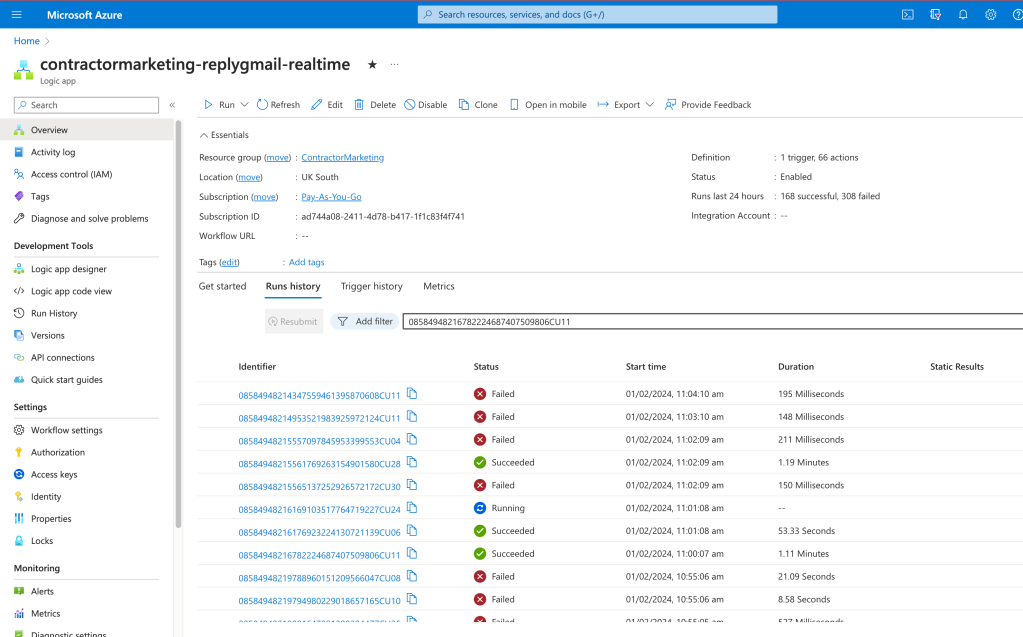Open portal settings gear
Screen dimensions: 1023x637
pyautogui.click(x=990, y=14)
